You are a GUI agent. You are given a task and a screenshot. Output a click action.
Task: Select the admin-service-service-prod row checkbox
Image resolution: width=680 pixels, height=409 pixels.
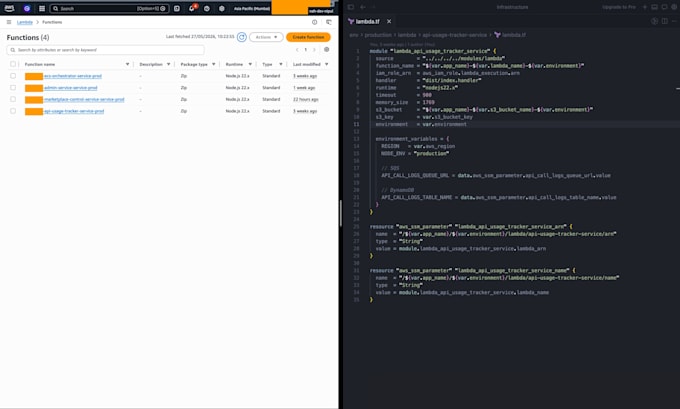(13, 88)
